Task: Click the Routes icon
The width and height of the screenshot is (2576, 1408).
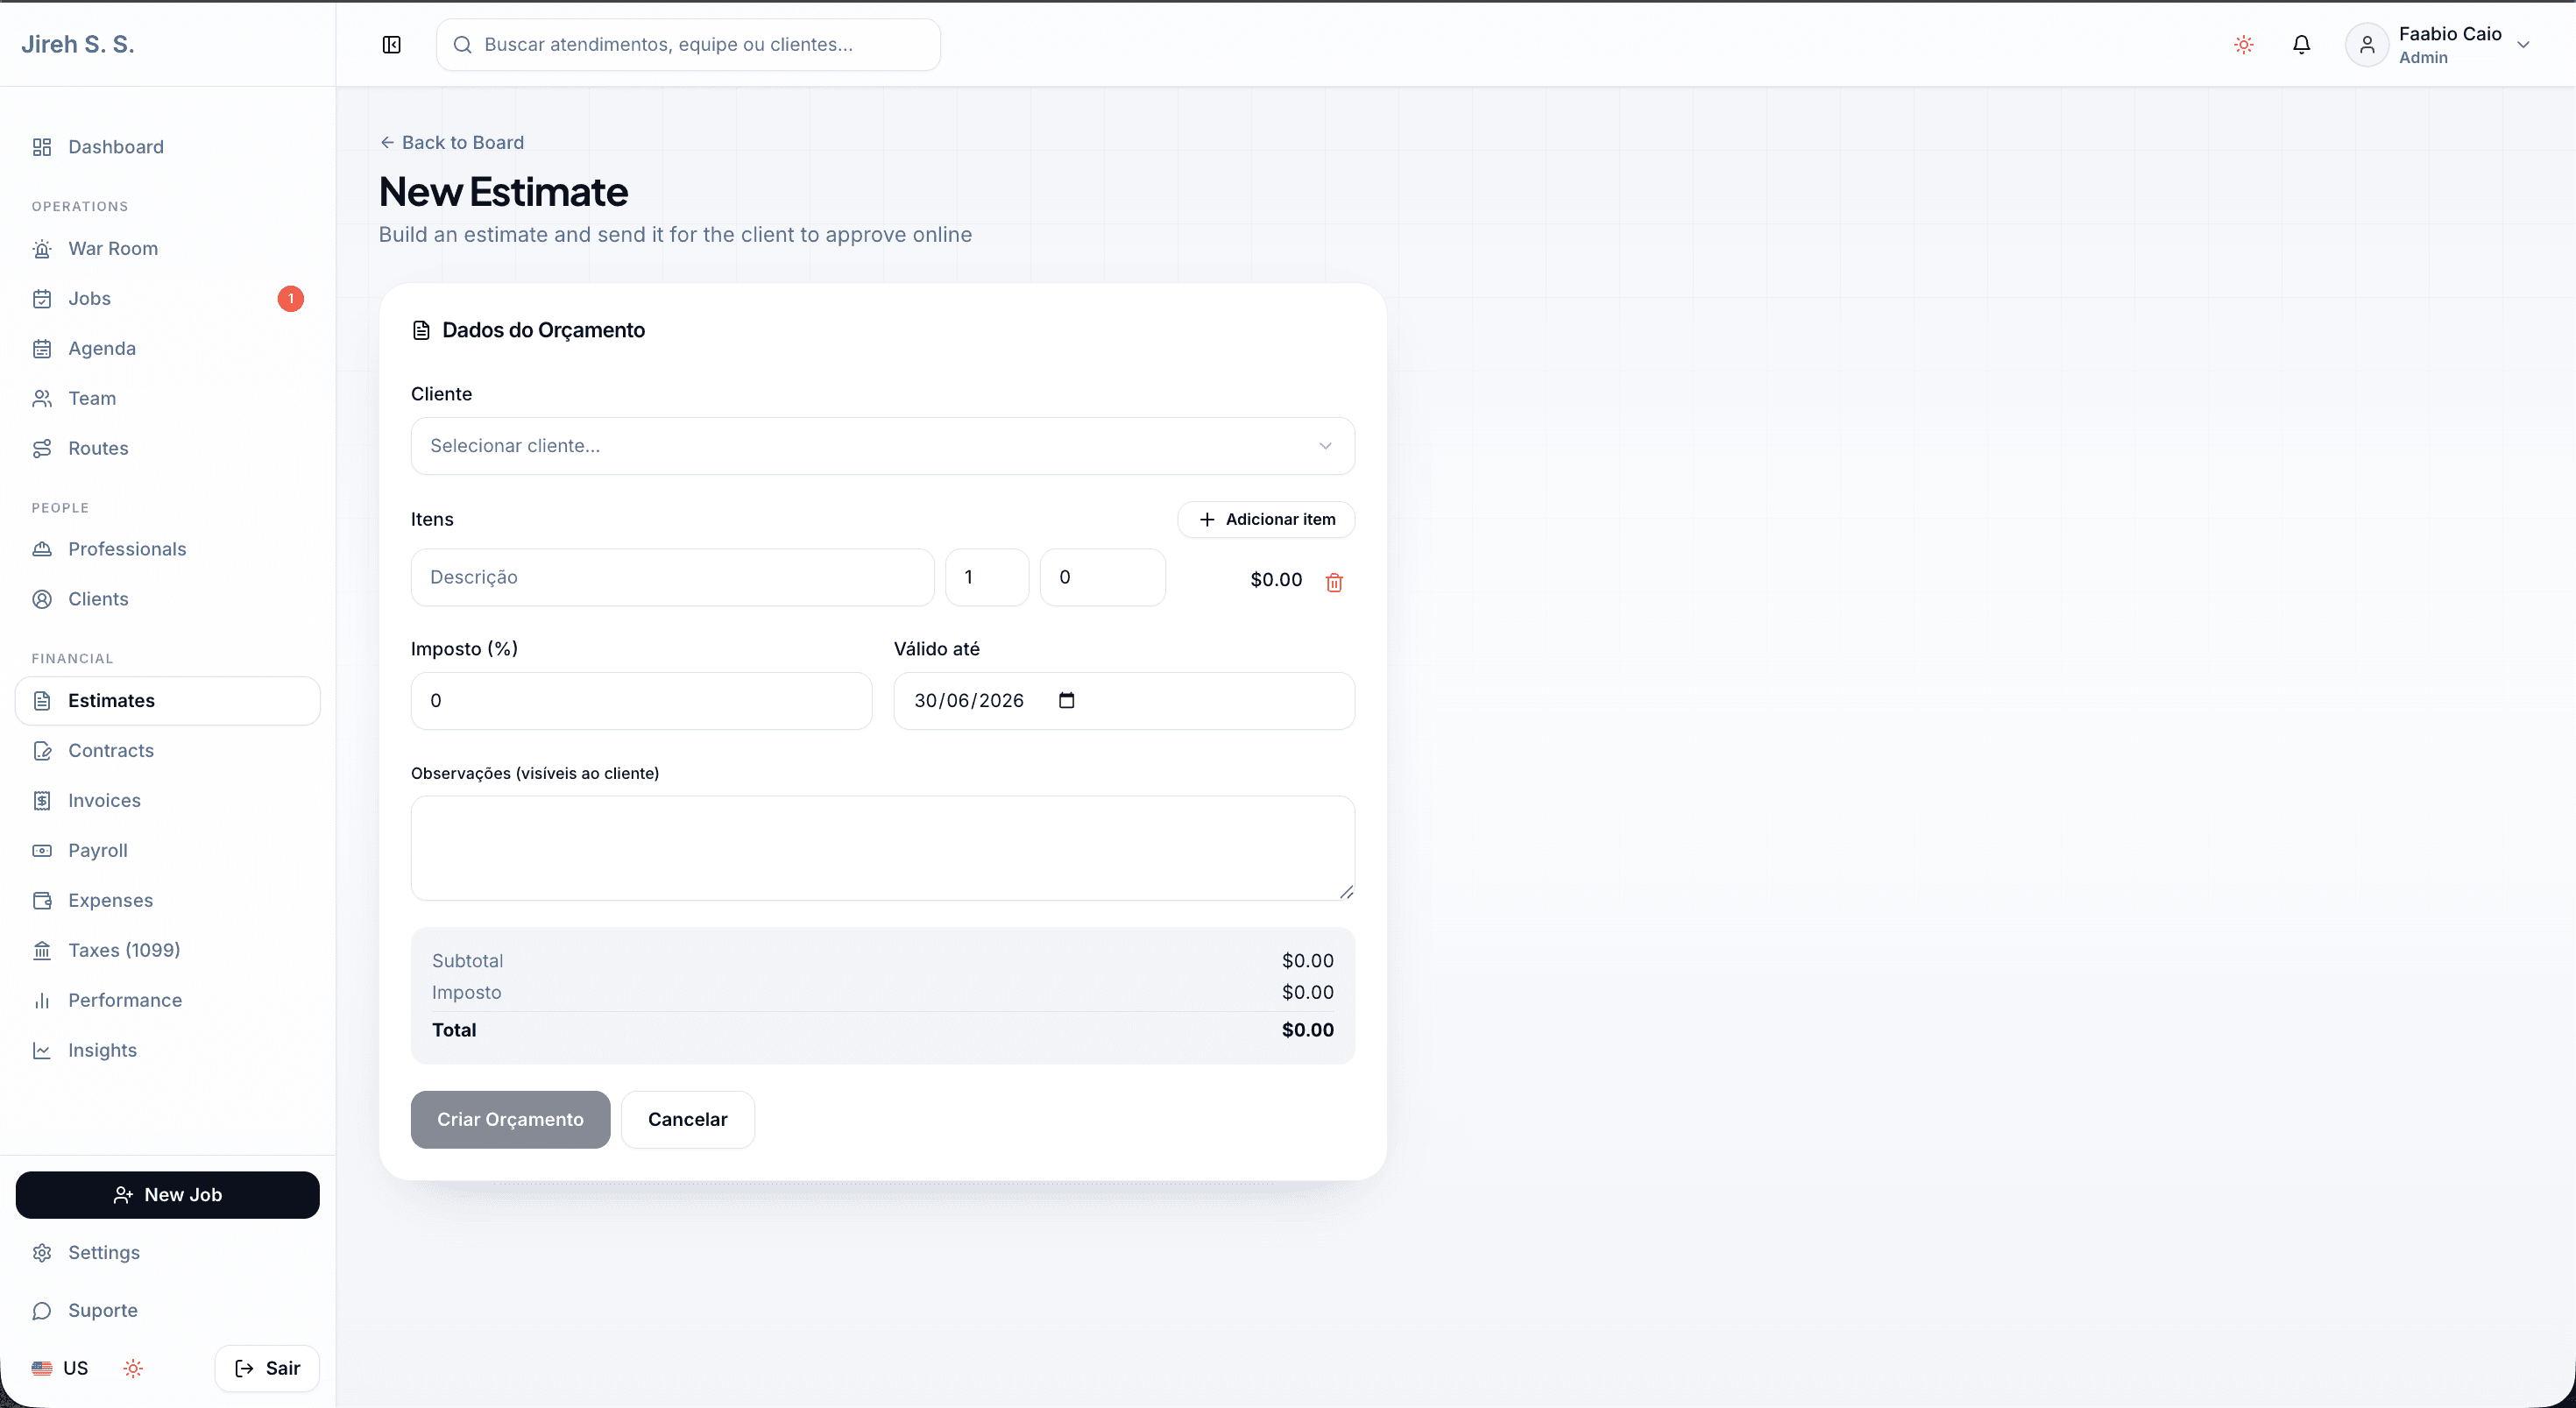Action: pos(42,449)
